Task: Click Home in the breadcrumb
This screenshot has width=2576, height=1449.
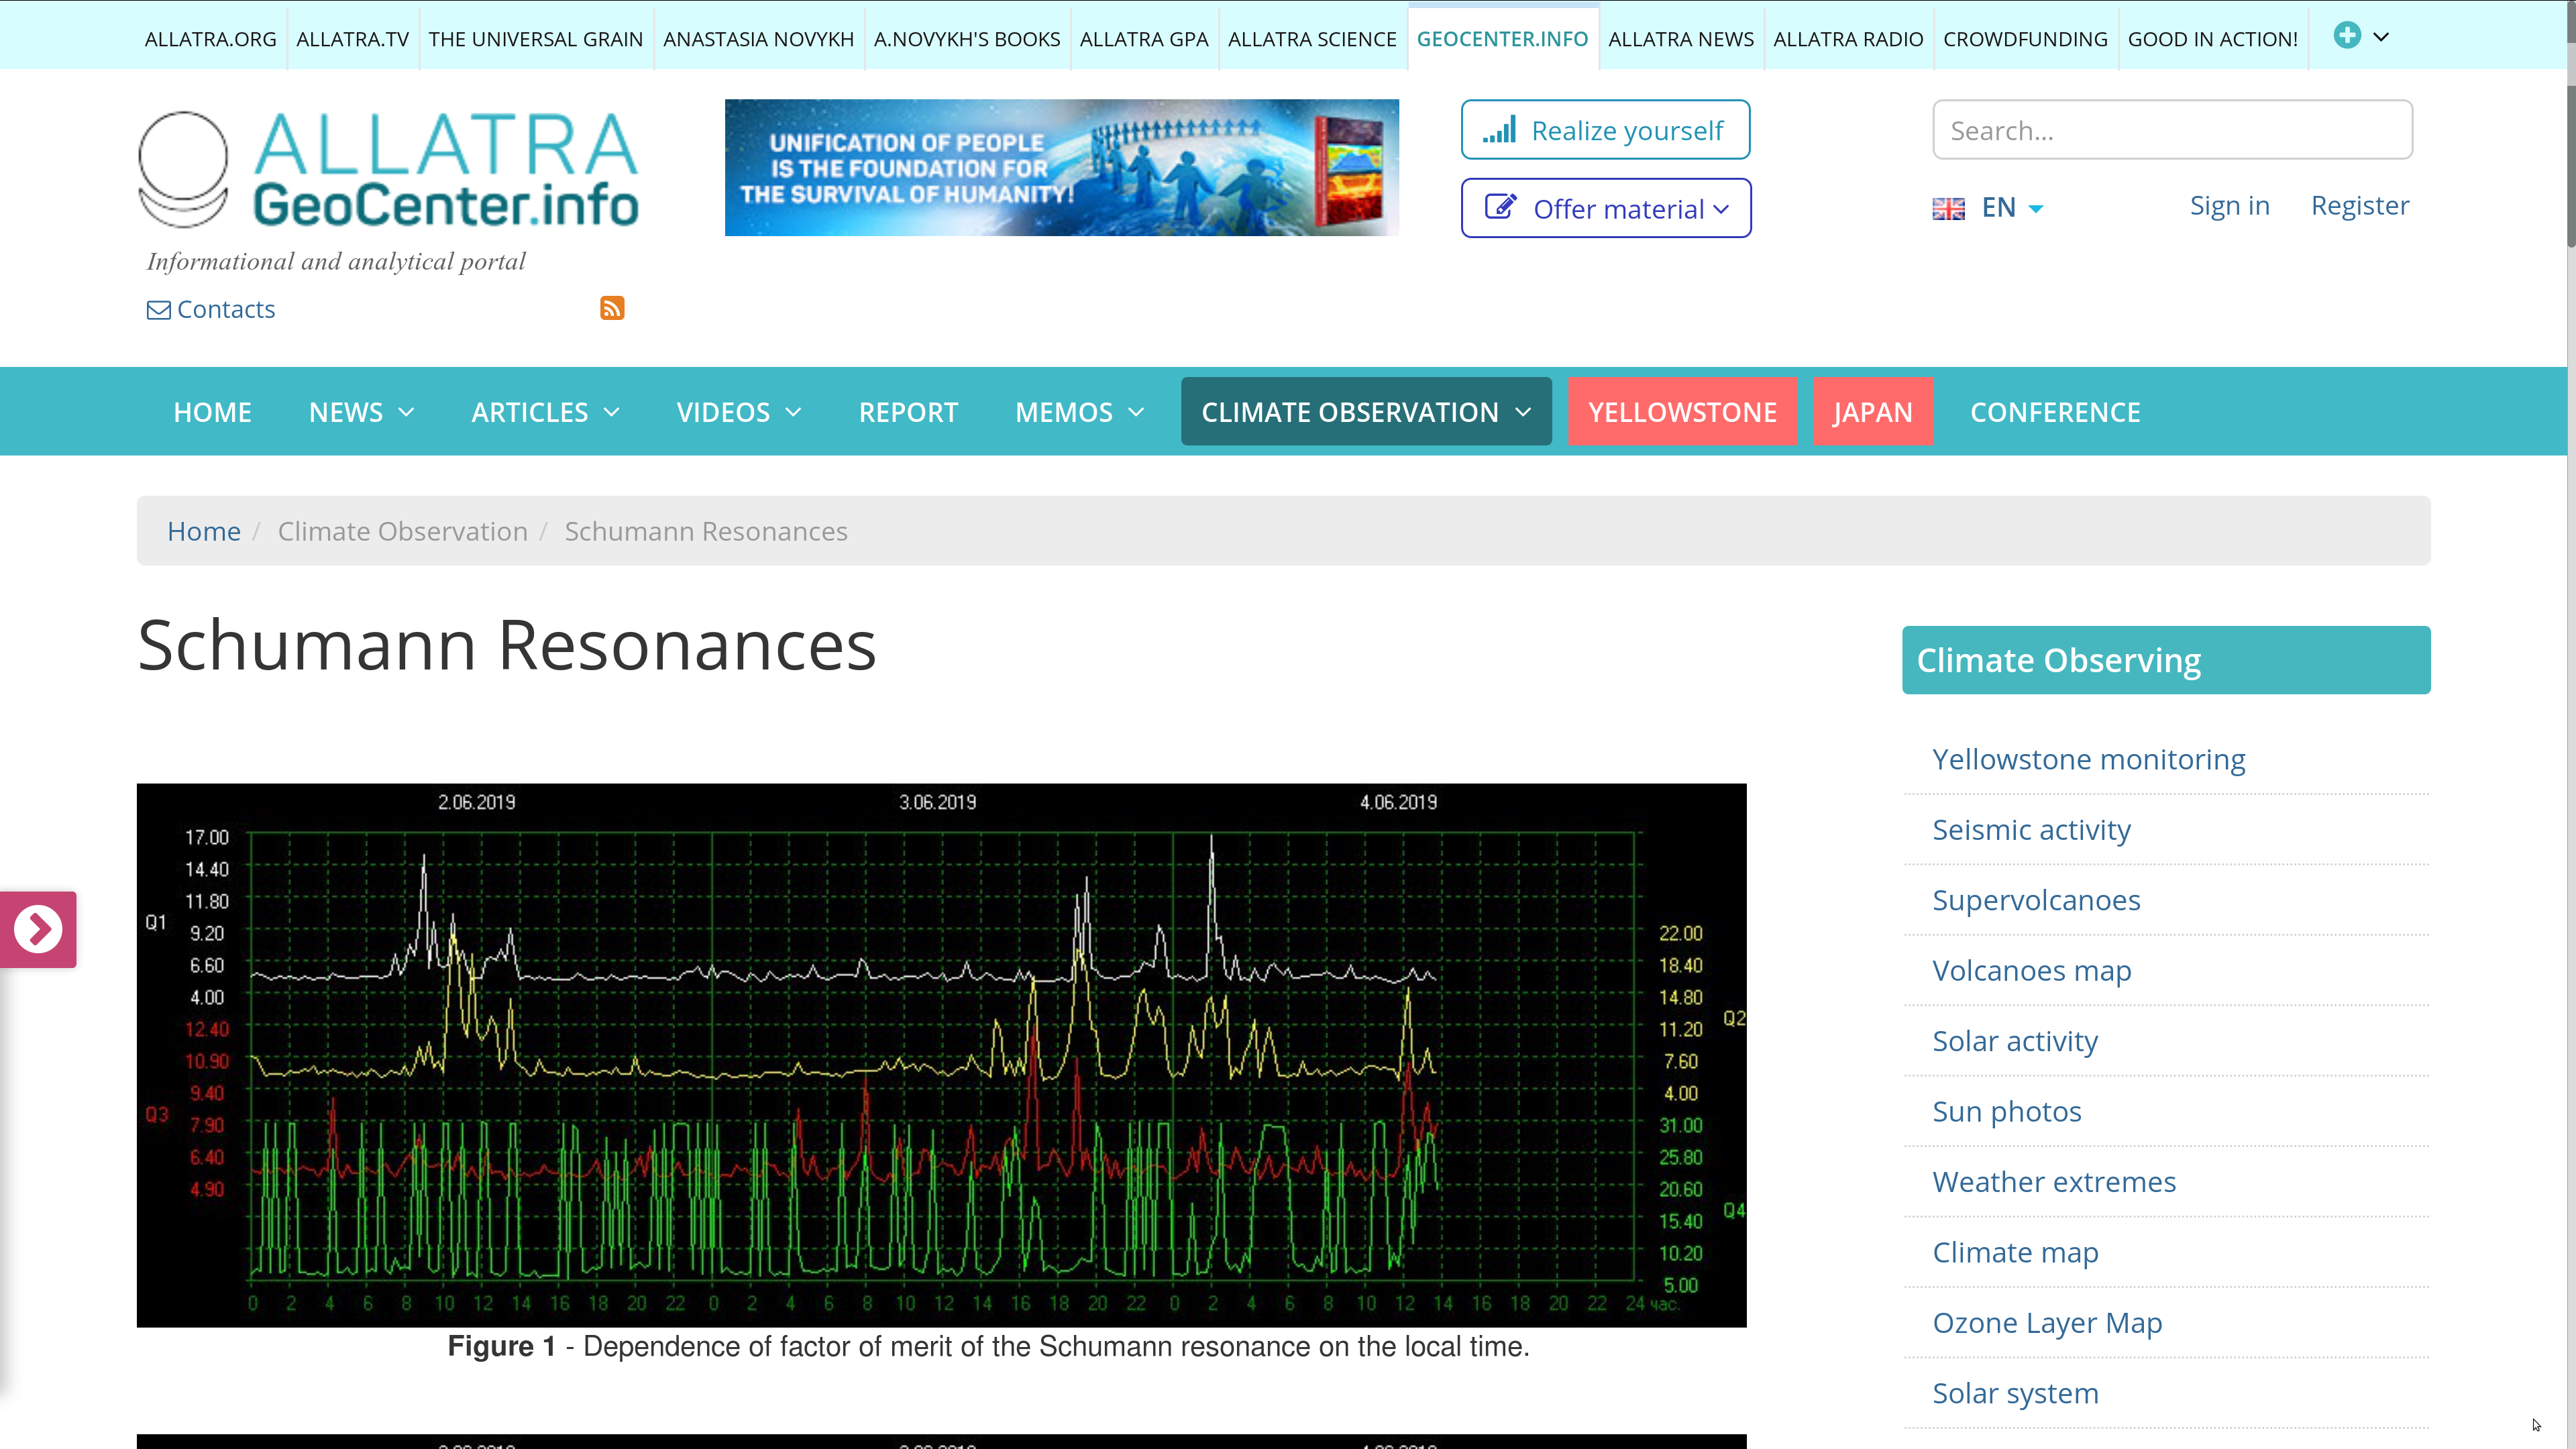Action: pos(204,531)
